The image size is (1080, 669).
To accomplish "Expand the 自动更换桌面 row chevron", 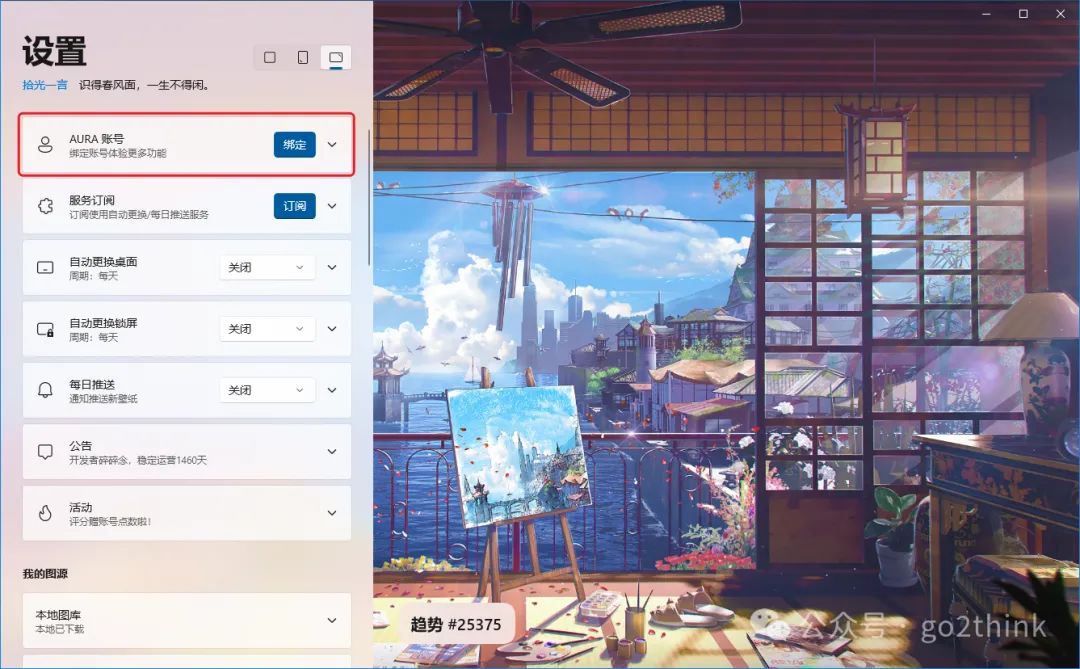I will pos(332,267).
